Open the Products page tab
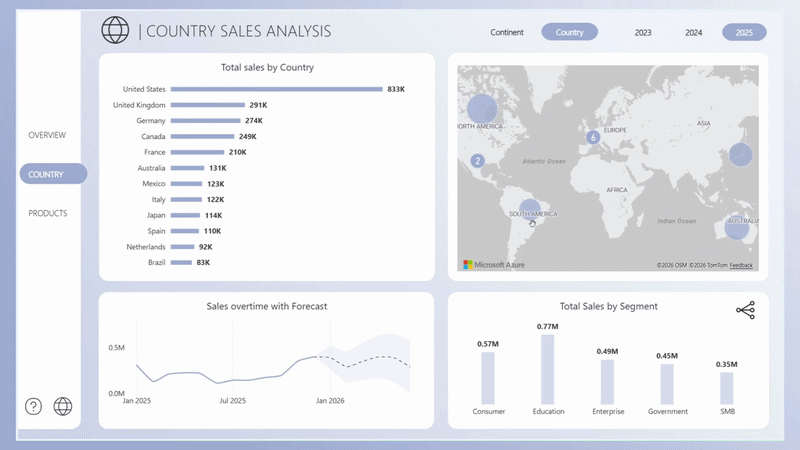This screenshot has width=800, height=450. [48, 213]
